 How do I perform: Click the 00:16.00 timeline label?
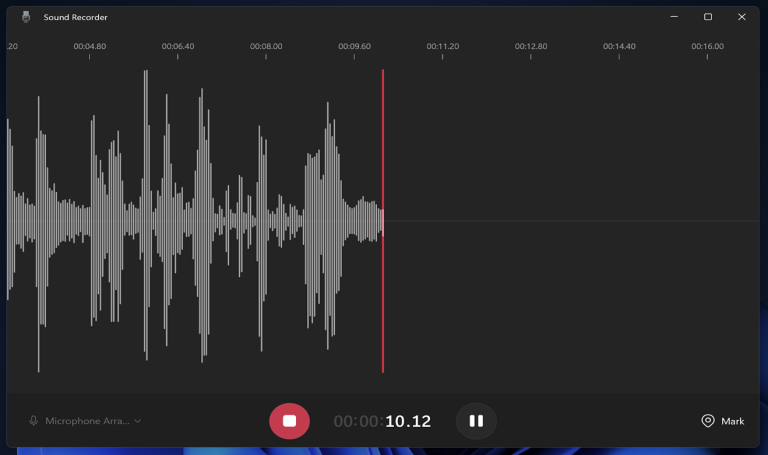[x=707, y=47]
